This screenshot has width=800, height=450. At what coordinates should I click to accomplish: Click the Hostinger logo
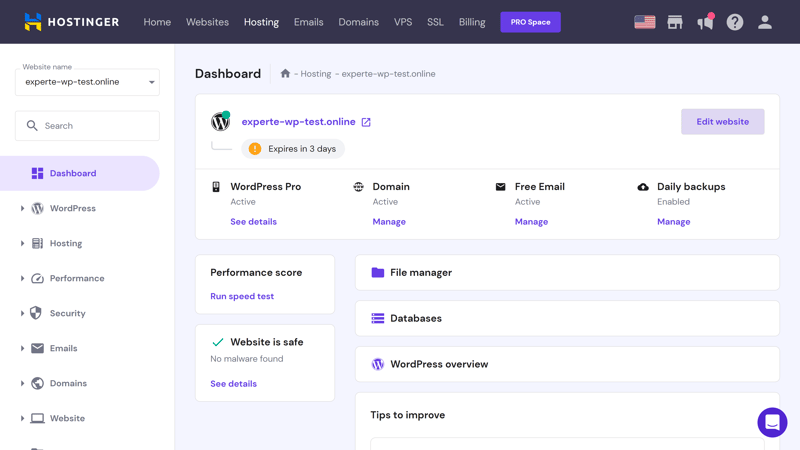pos(71,22)
